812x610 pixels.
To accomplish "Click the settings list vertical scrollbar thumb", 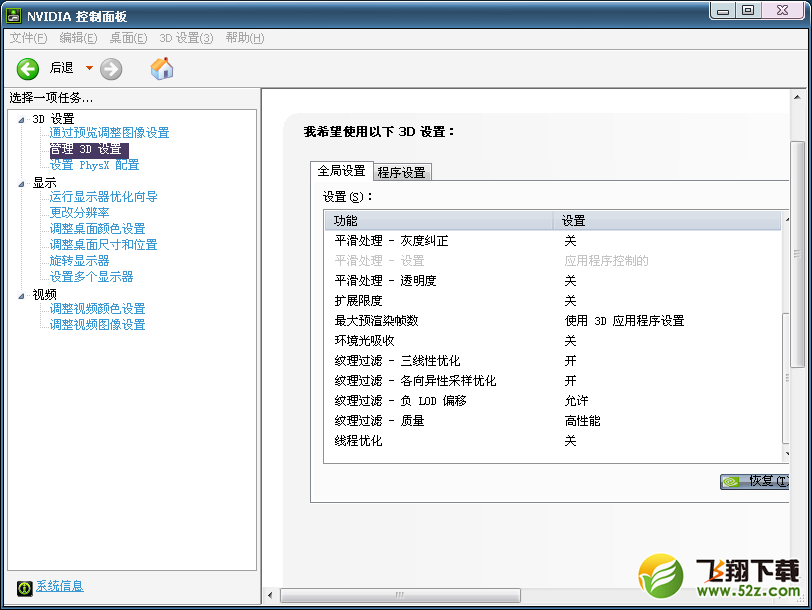I will (x=786, y=378).
